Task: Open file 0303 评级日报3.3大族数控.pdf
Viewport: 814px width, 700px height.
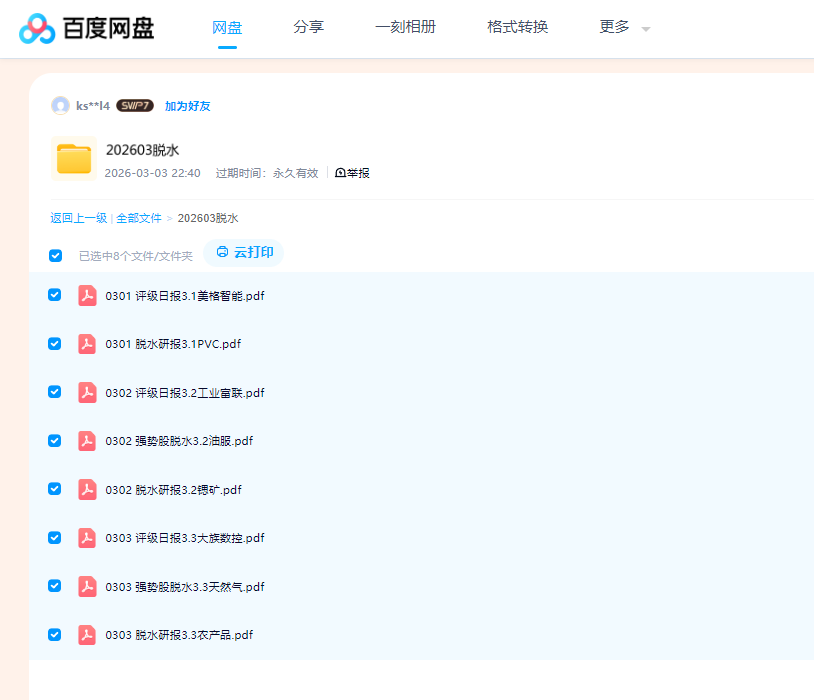Action: (185, 539)
